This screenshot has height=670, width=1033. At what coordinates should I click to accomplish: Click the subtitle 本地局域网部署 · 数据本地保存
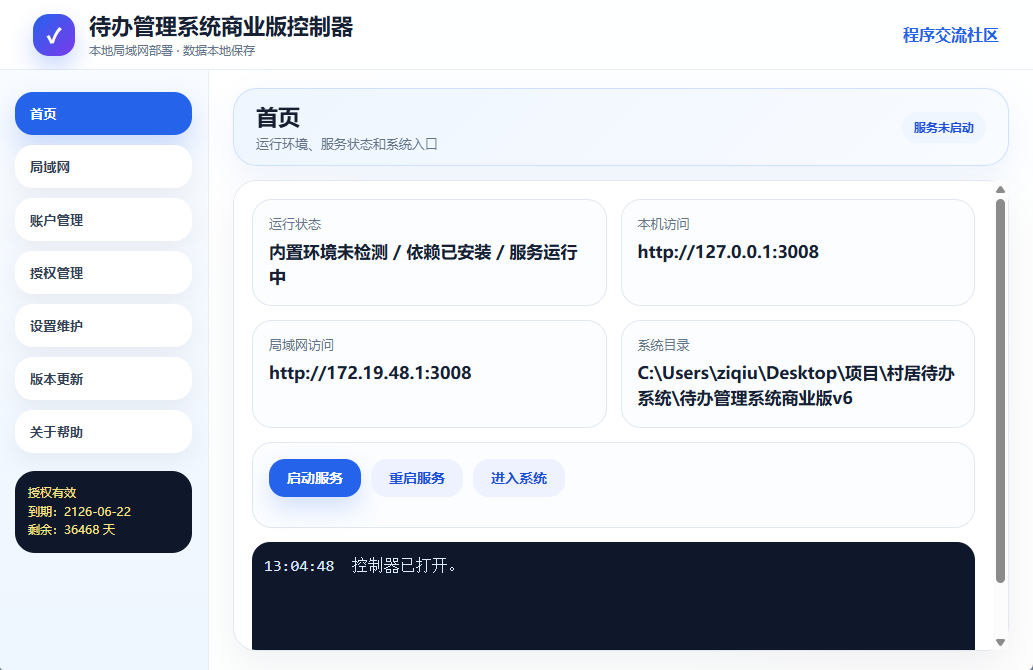(172, 51)
